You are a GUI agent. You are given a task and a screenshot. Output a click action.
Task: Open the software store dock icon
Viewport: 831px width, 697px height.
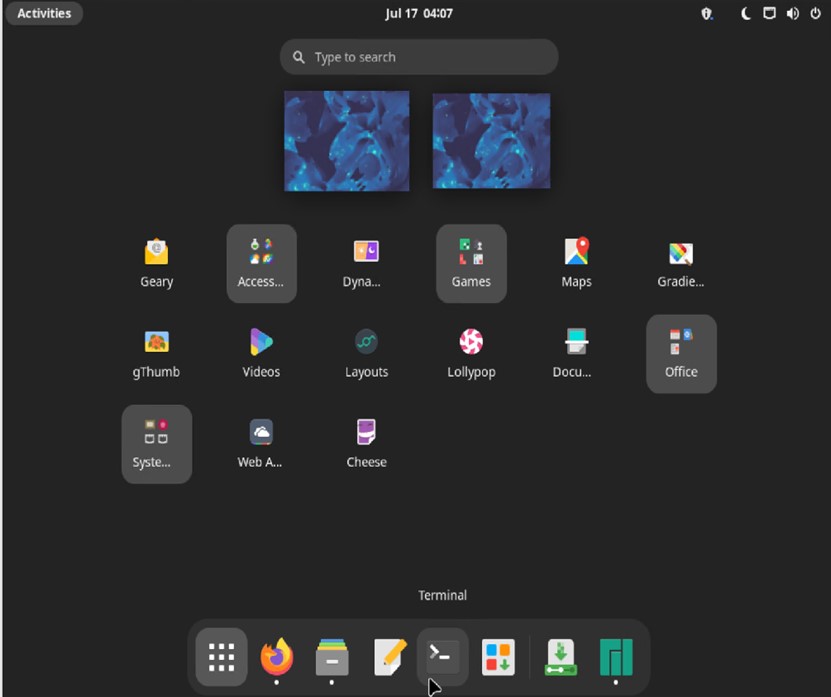498,657
